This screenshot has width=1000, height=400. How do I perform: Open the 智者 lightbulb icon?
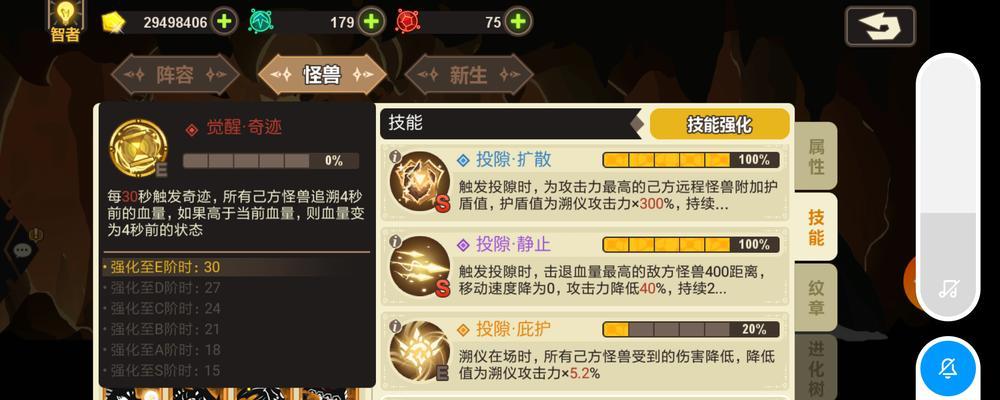65,20
